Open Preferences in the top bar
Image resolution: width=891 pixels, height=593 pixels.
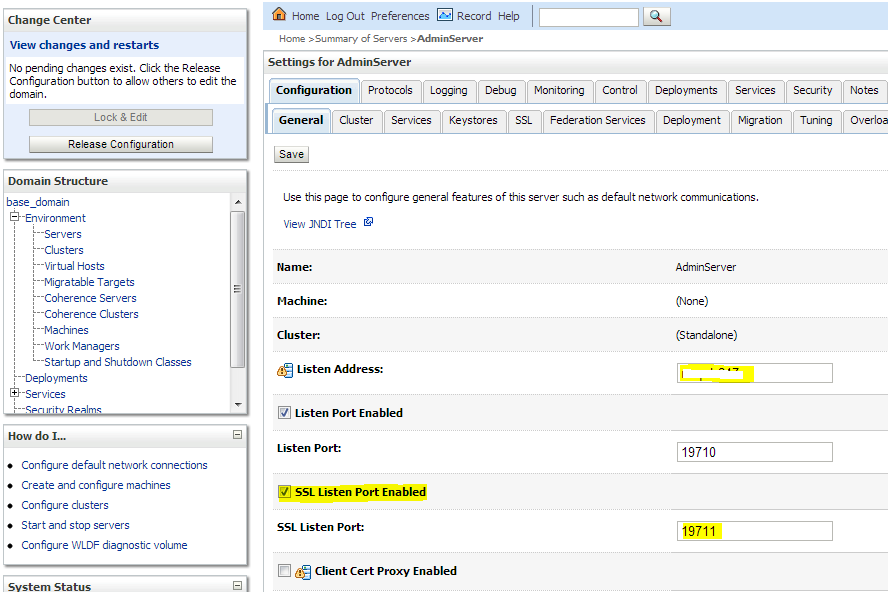pos(400,16)
